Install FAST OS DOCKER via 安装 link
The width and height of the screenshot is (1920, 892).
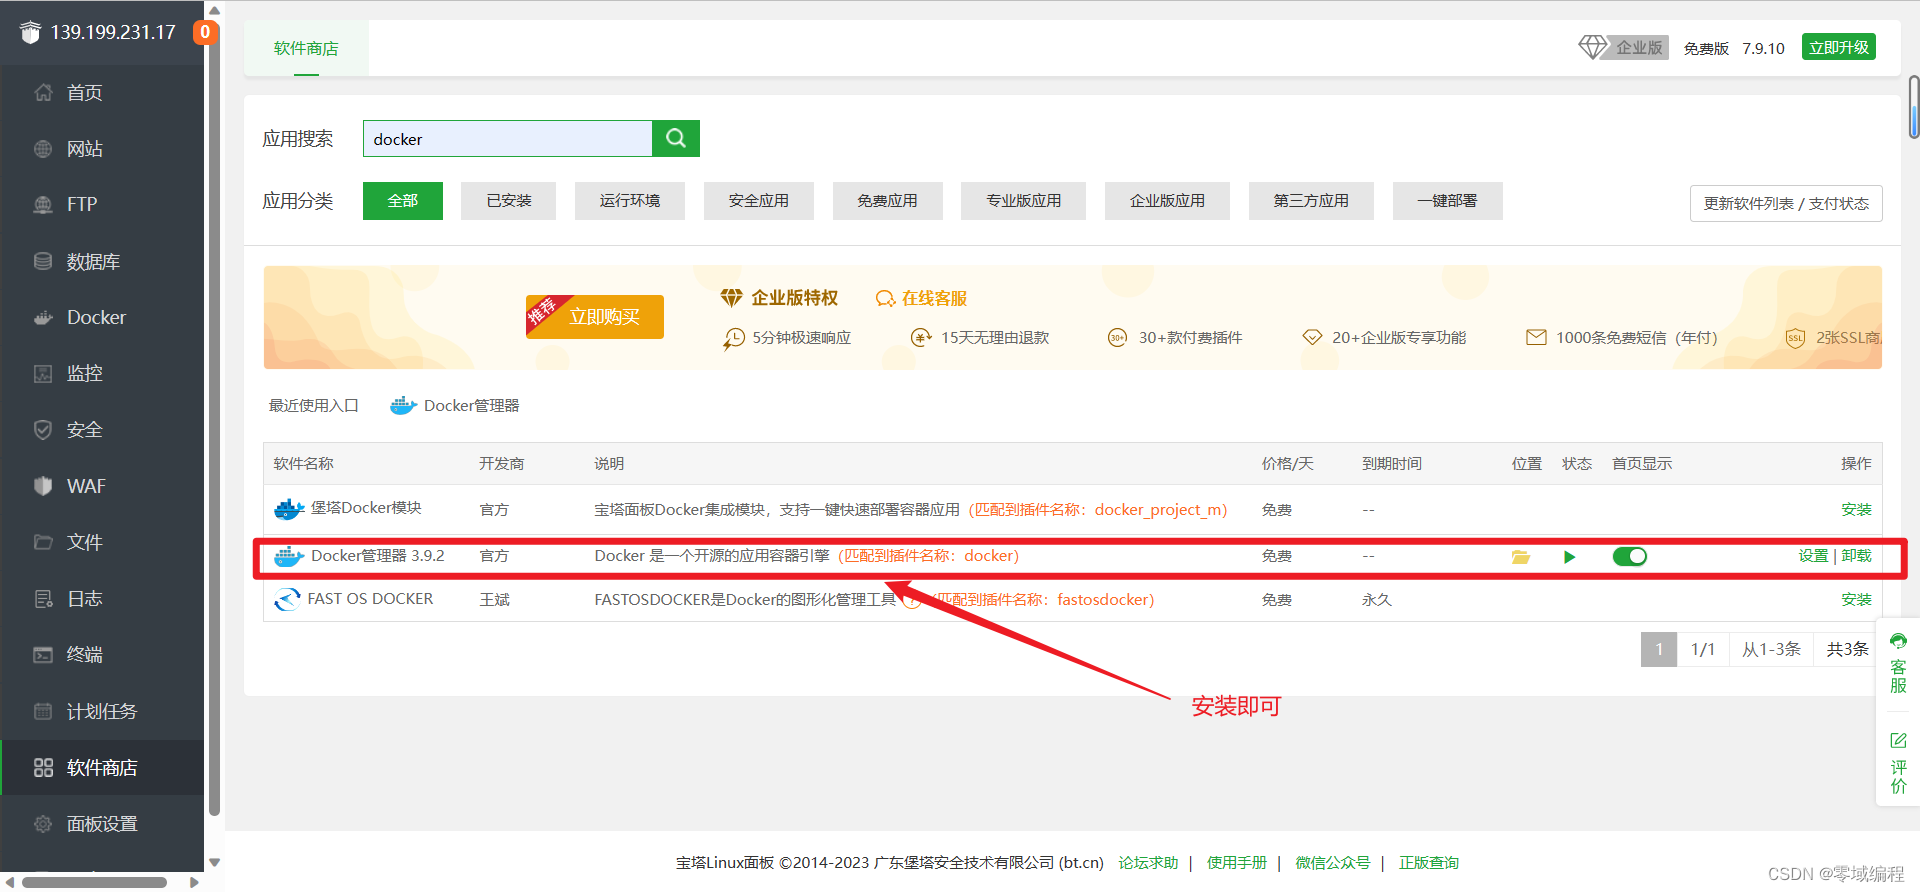pos(1856,600)
